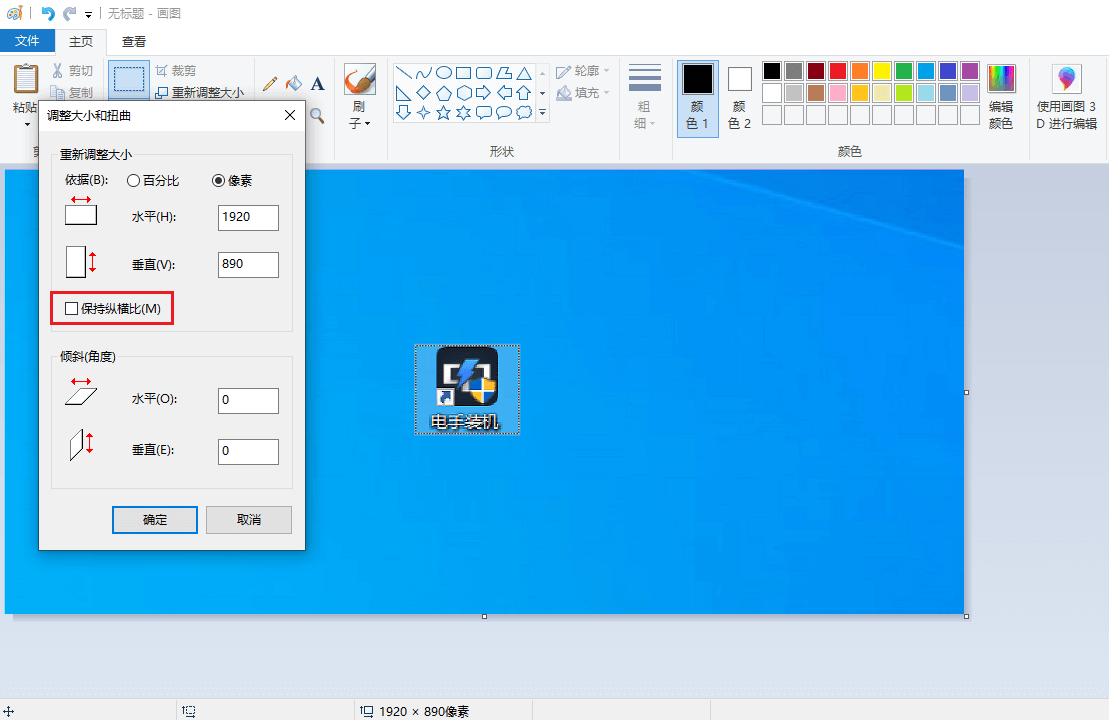Open the Quick Access Toolbar dropdown
The width and height of the screenshot is (1109, 720).
[x=88, y=14]
